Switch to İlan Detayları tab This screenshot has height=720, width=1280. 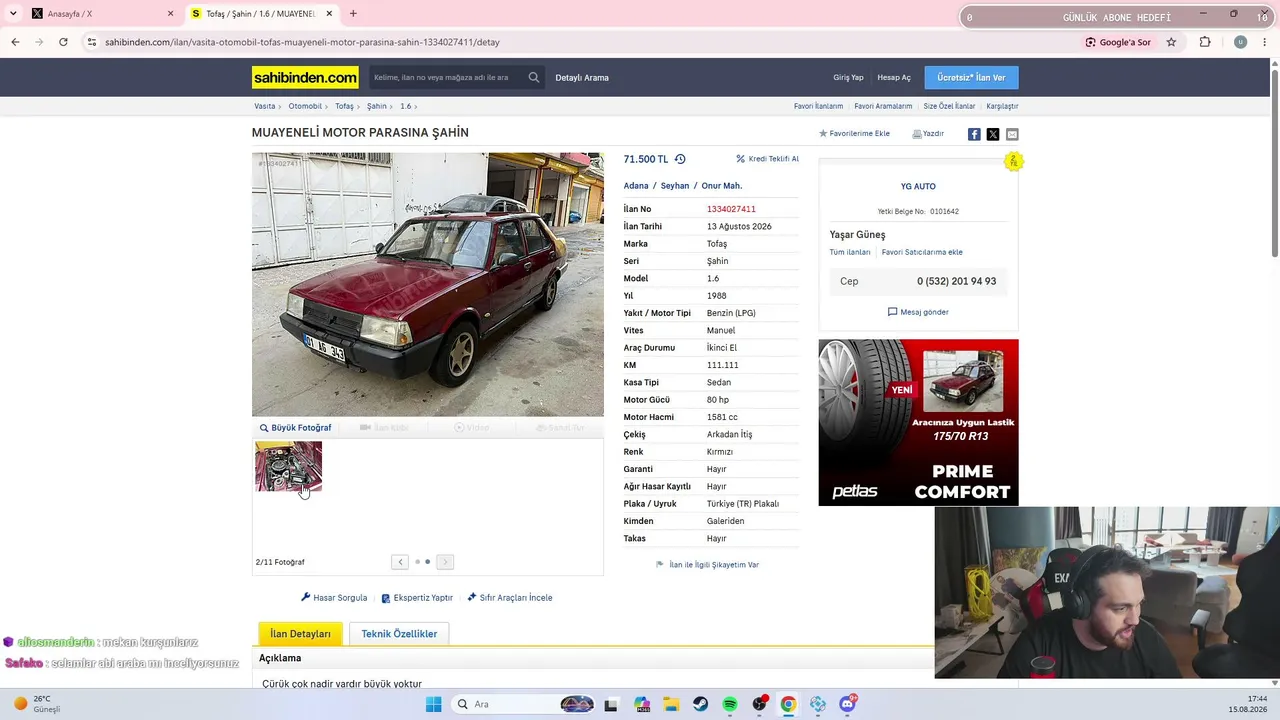pyautogui.click(x=300, y=634)
